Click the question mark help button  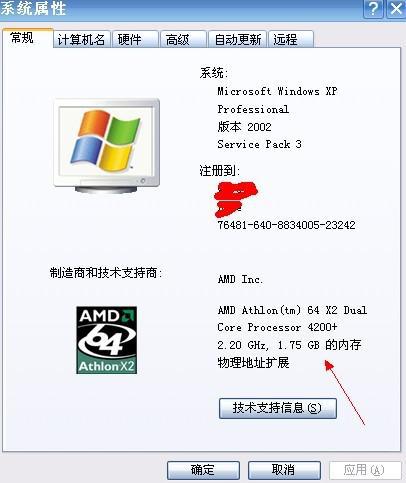point(373,8)
